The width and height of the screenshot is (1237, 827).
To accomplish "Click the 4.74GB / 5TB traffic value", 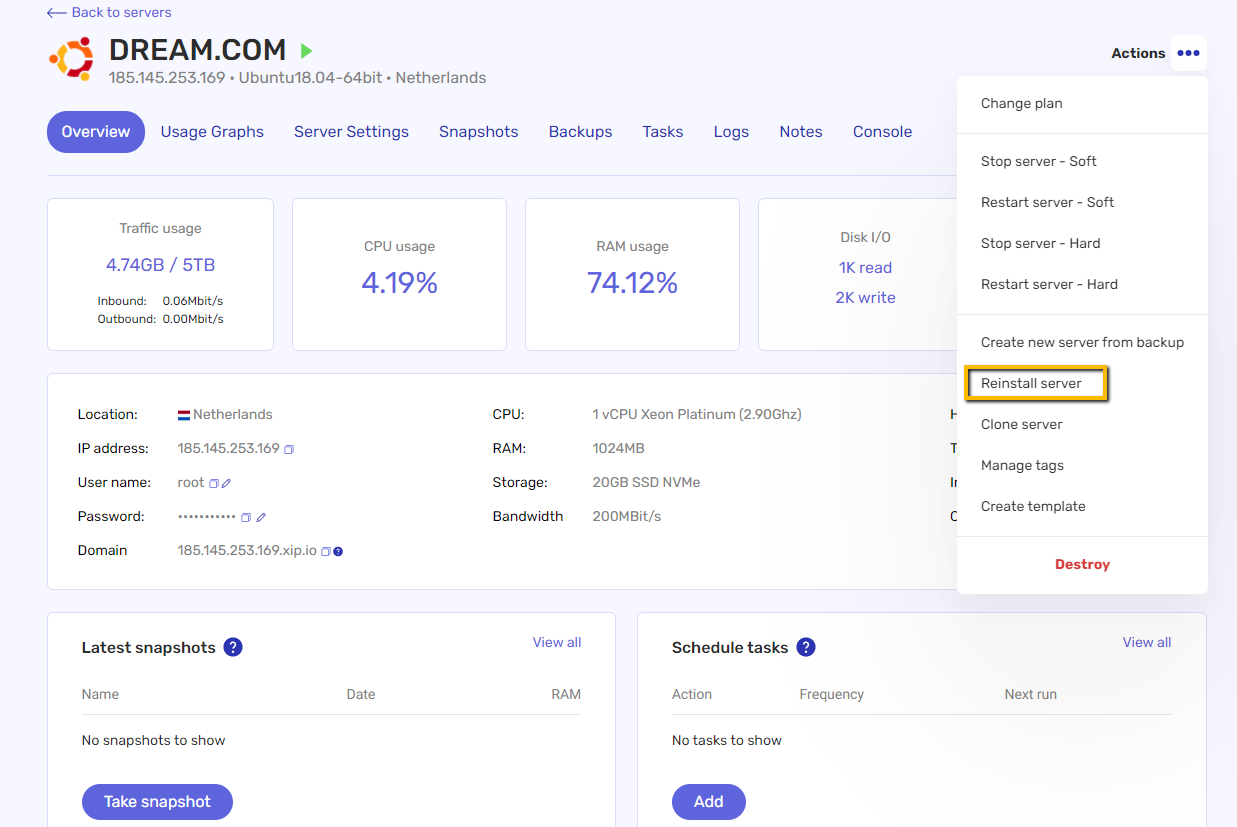I will [x=160, y=265].
